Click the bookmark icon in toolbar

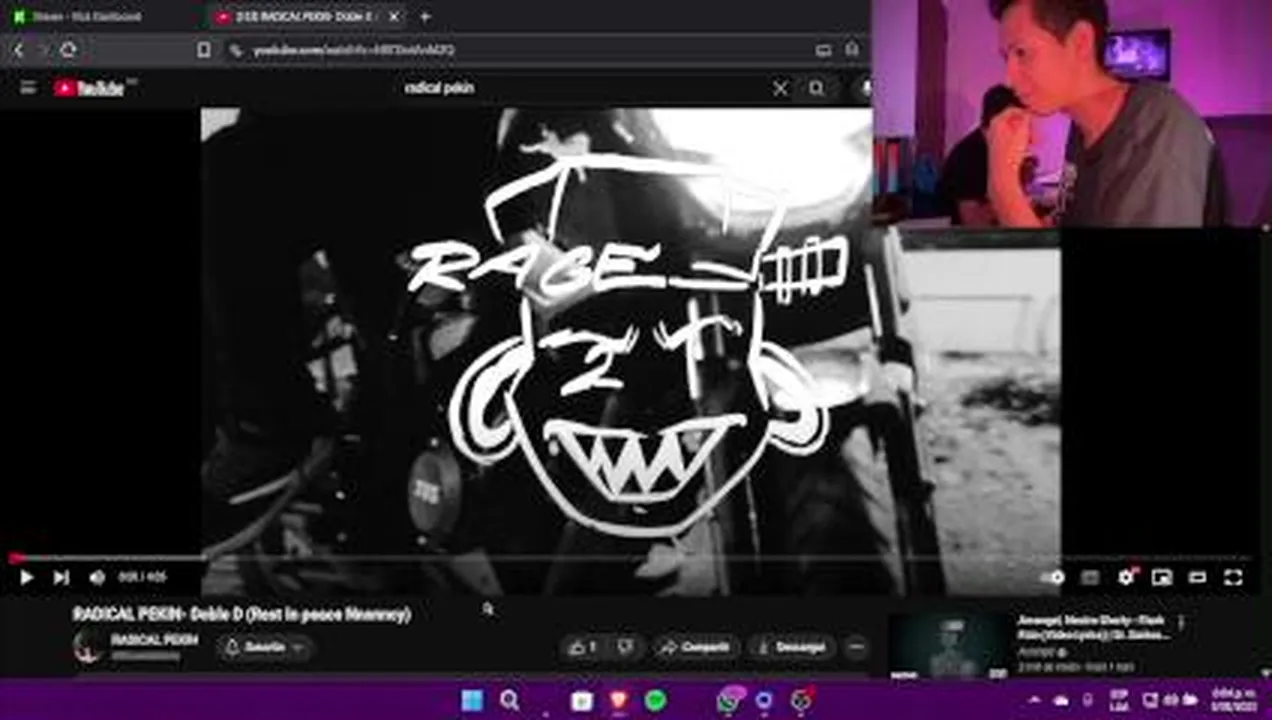coord(204,50)
